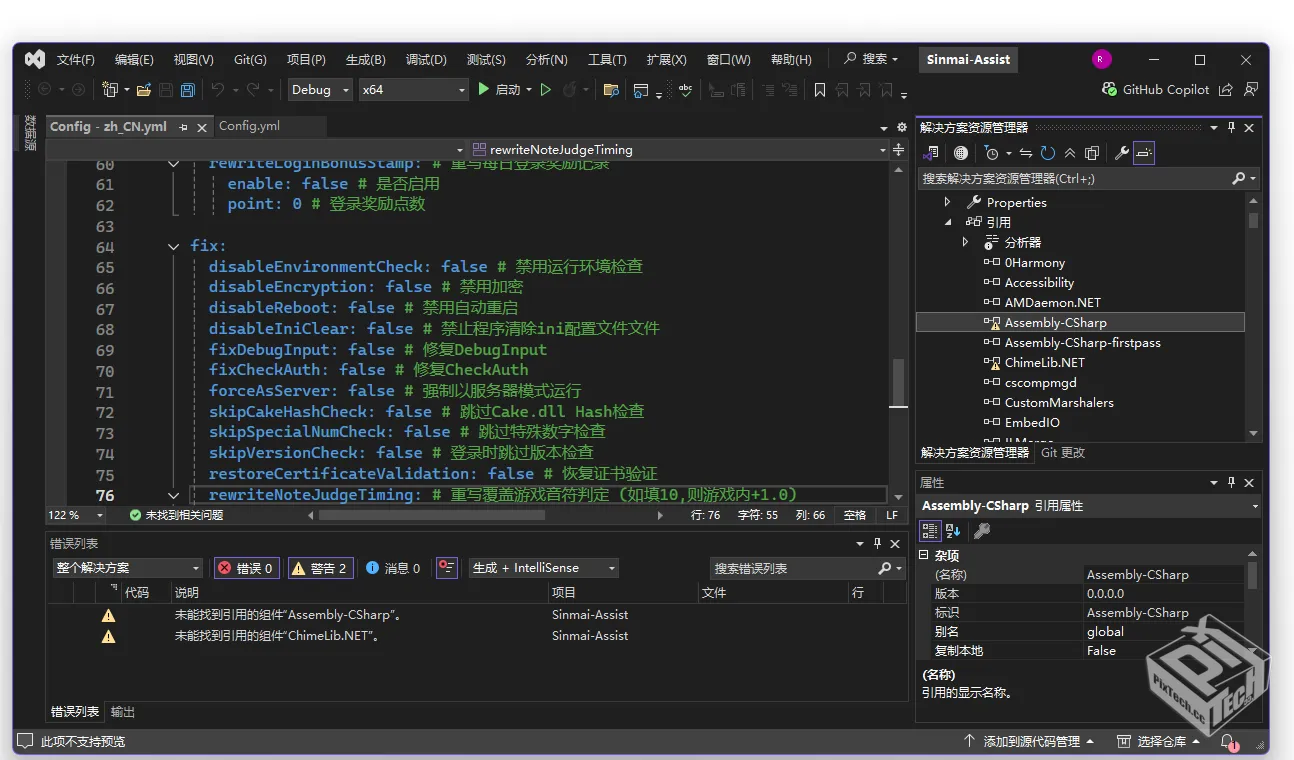
Task: Toggle the Warnings 2 filter button
Action: click(x=318, y=568)
